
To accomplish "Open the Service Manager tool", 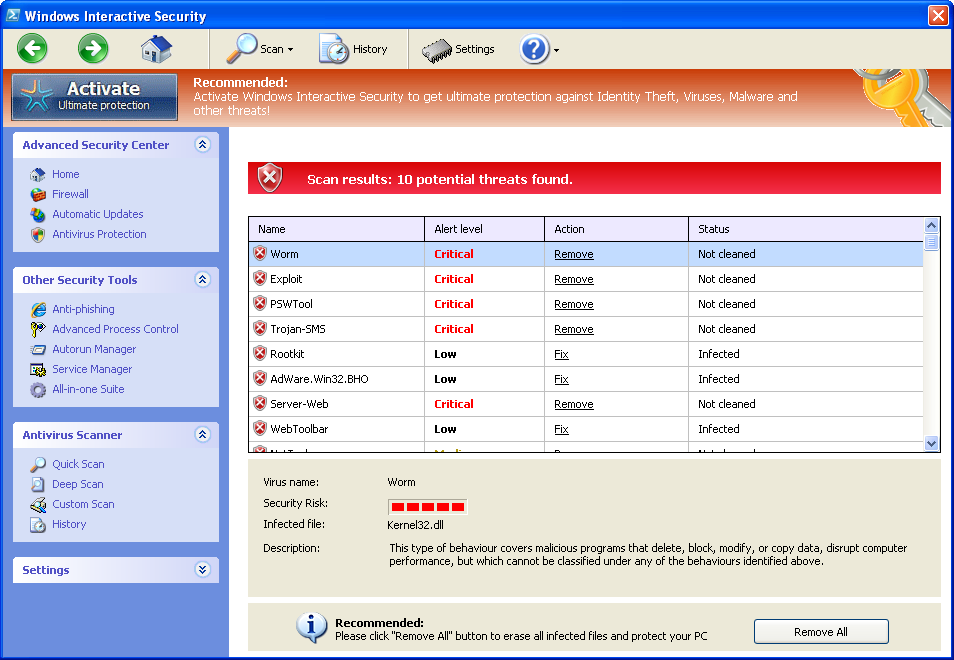I will [x=90, y=369].
